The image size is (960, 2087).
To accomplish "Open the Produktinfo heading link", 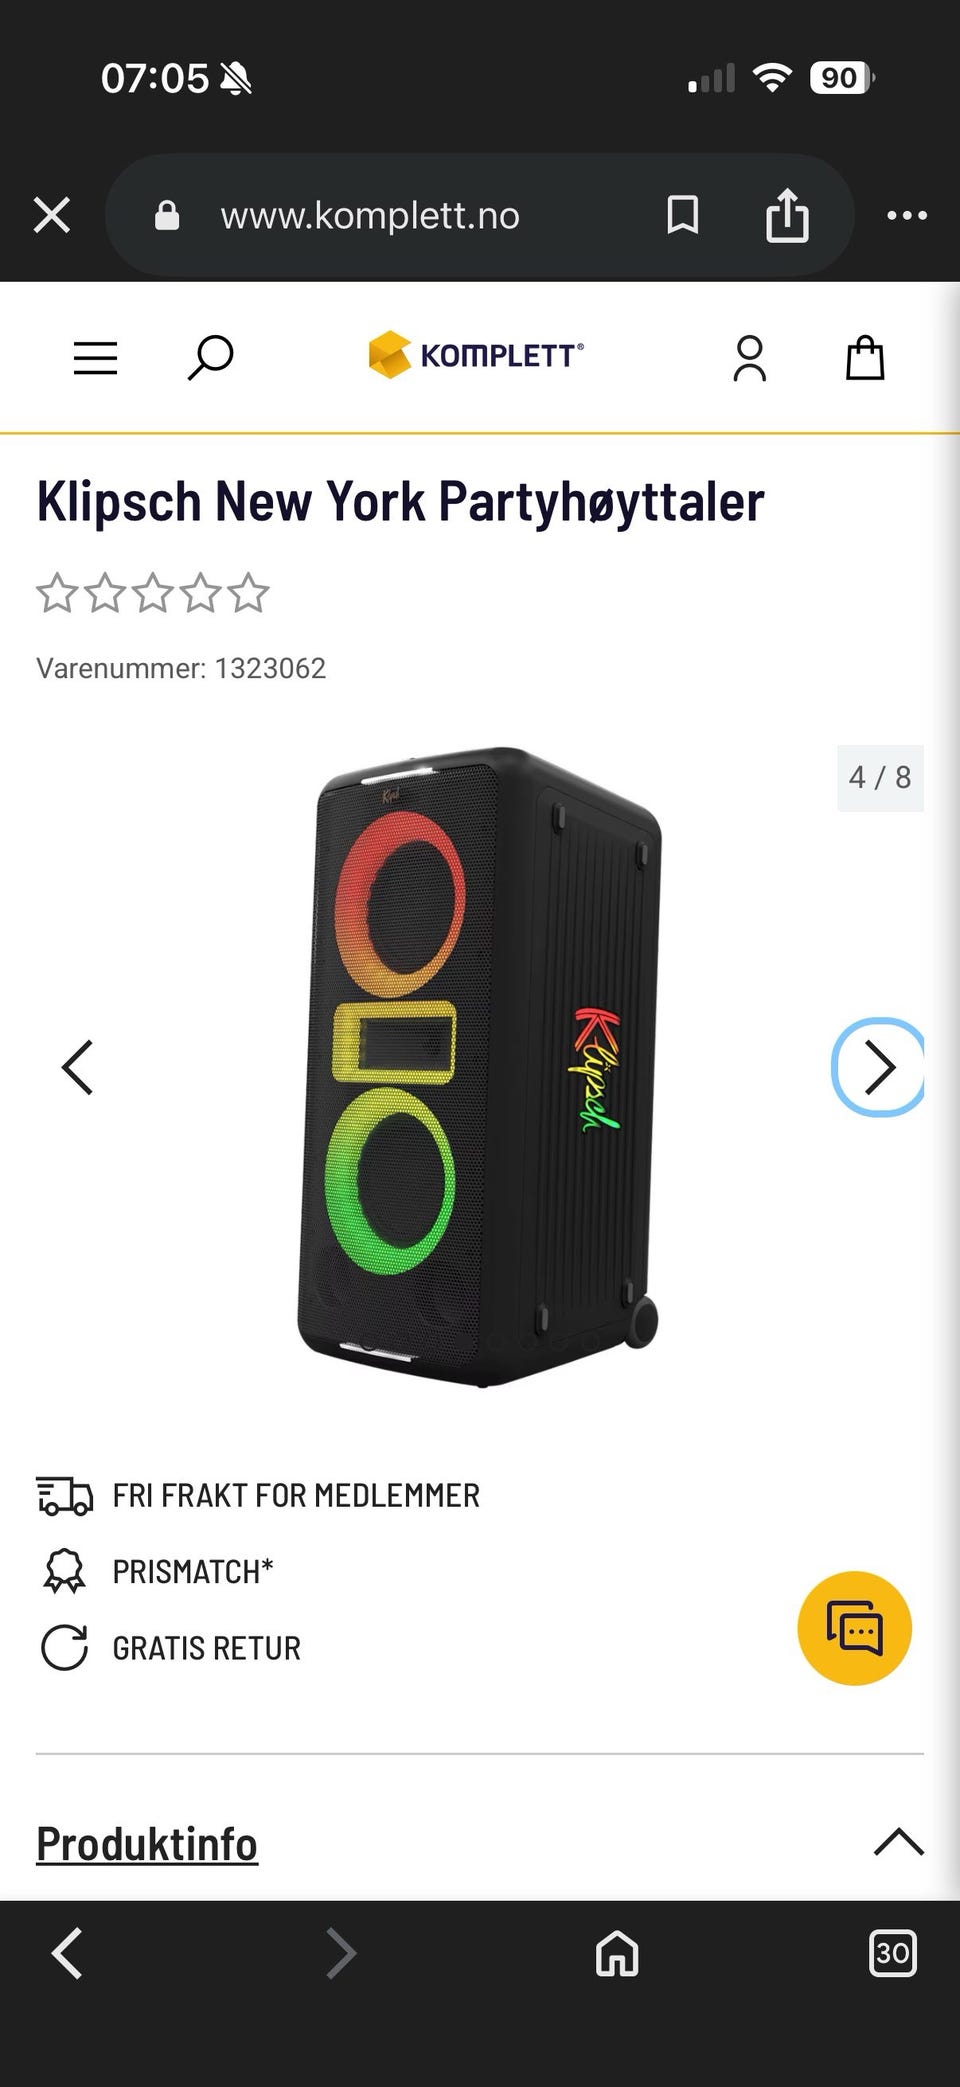I will pyautogui.click(x=147, y=1843).
